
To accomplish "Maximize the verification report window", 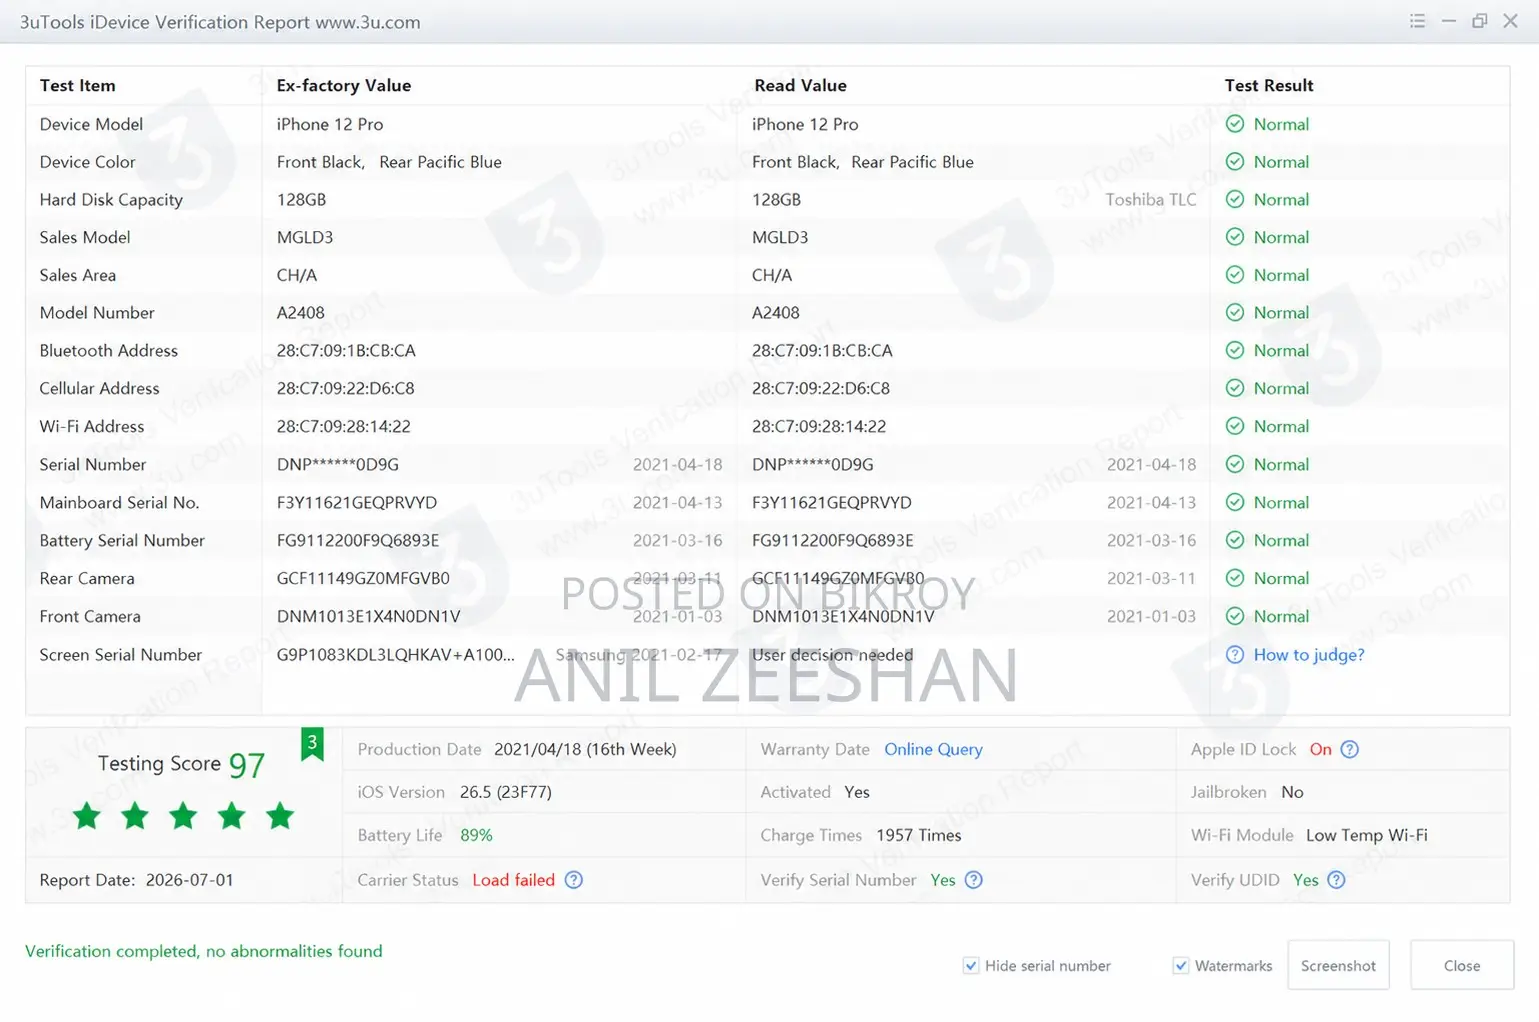I will tap(1480, 21).
